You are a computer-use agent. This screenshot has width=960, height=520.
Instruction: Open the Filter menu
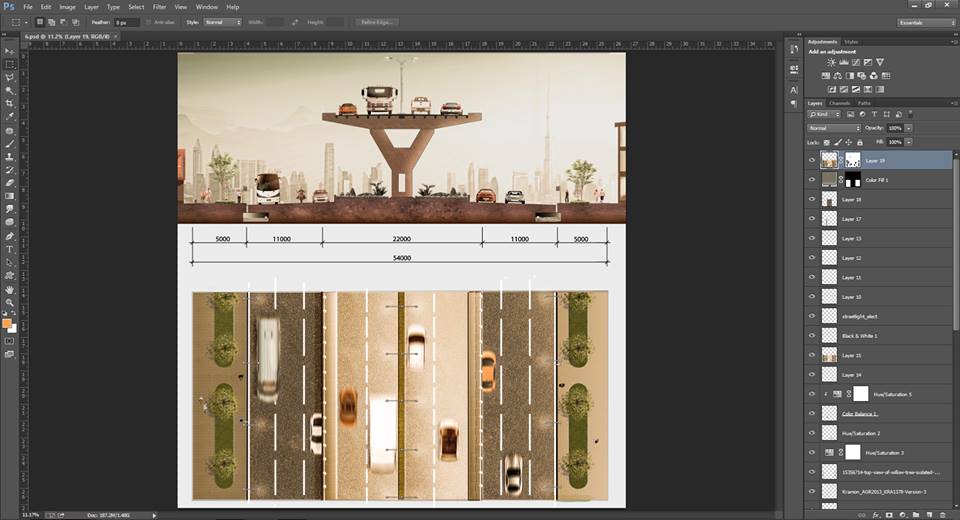160,6
